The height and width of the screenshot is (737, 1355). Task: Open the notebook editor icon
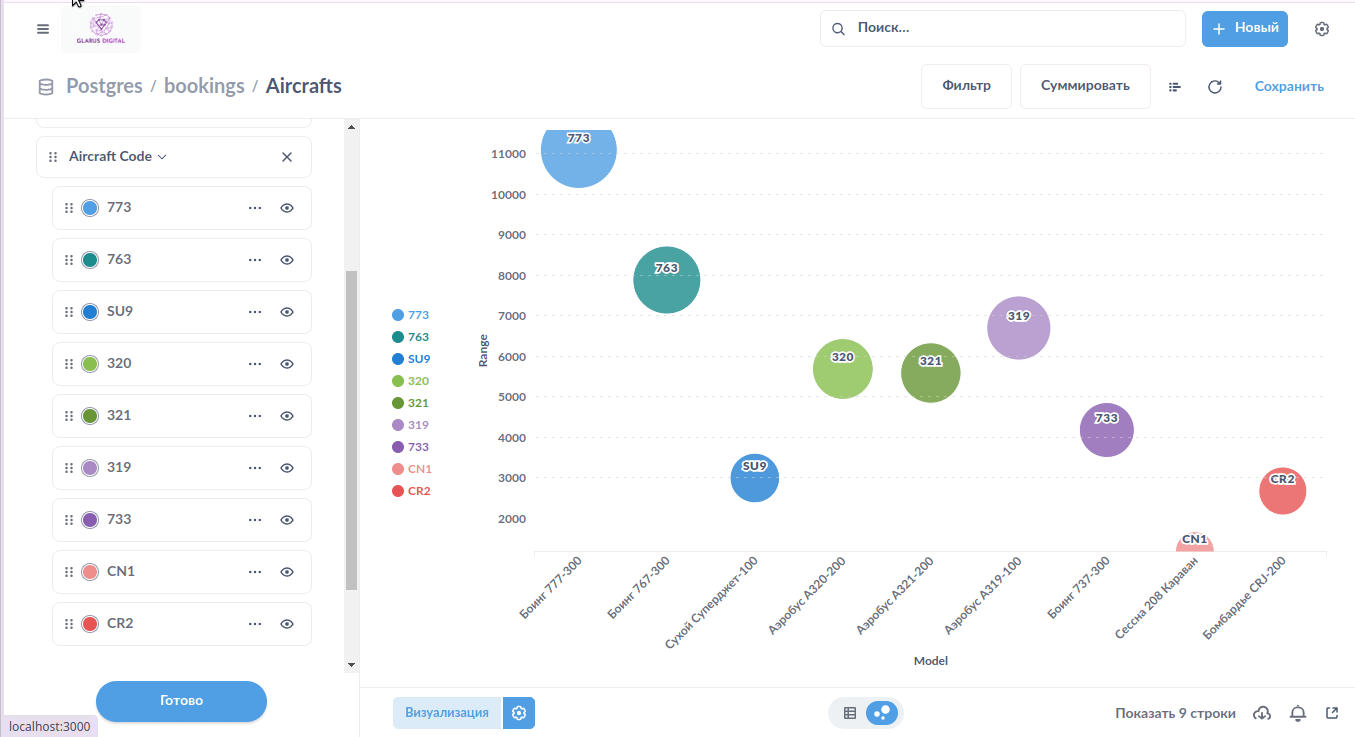(x=1174, y=87)
